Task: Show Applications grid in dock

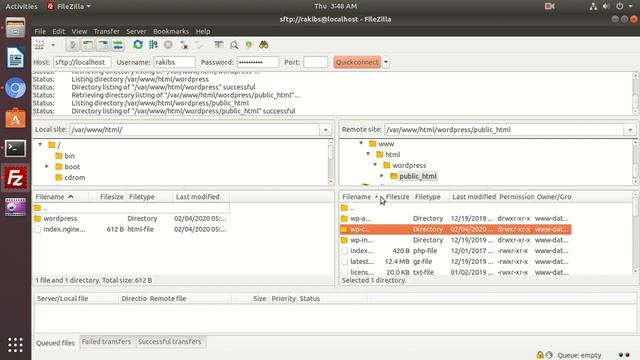Action: pos(16,345)
